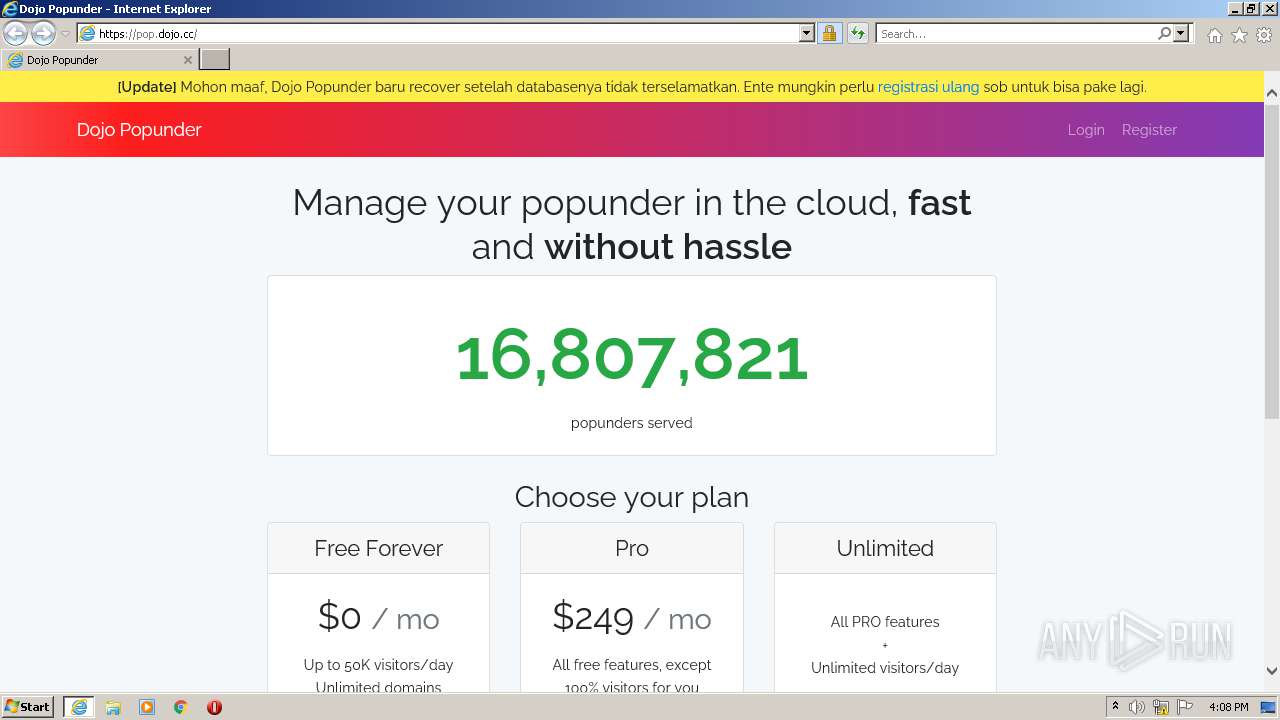
Task: Open the Windows Start button
Action: click(x=28, y=707)
